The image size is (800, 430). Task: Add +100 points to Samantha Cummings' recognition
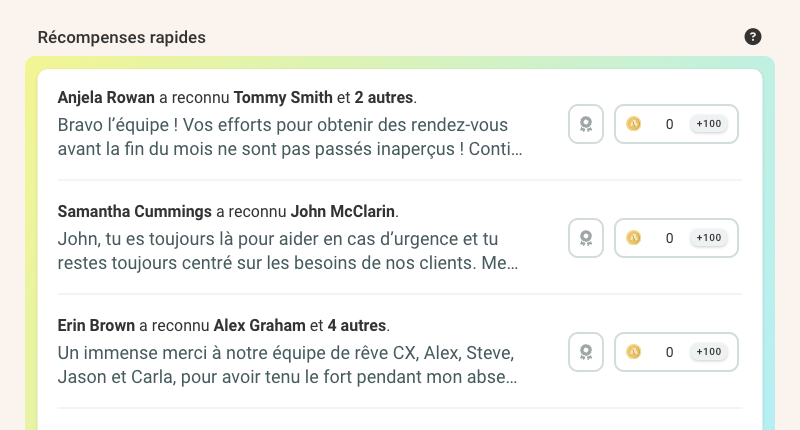pos(708,238)
